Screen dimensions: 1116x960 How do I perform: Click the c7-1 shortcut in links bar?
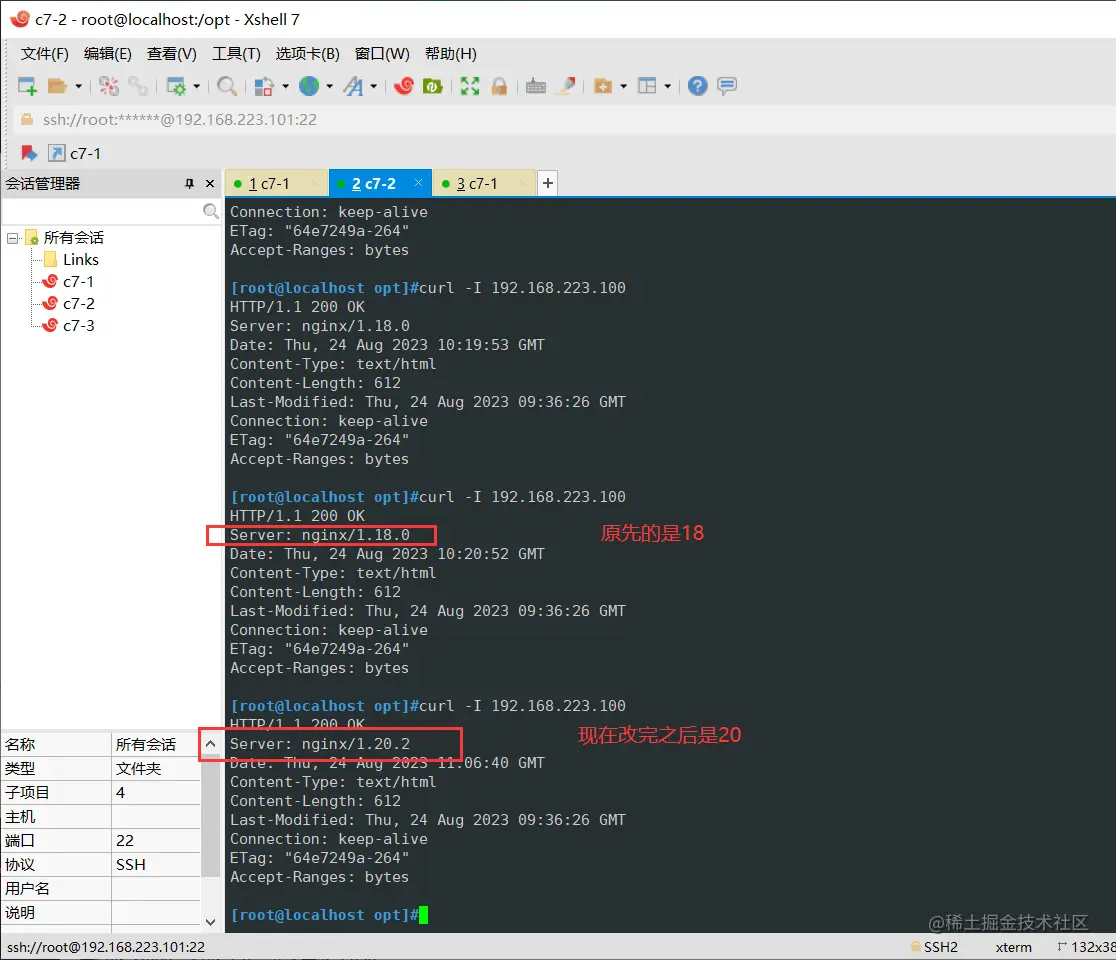(75, 153)
